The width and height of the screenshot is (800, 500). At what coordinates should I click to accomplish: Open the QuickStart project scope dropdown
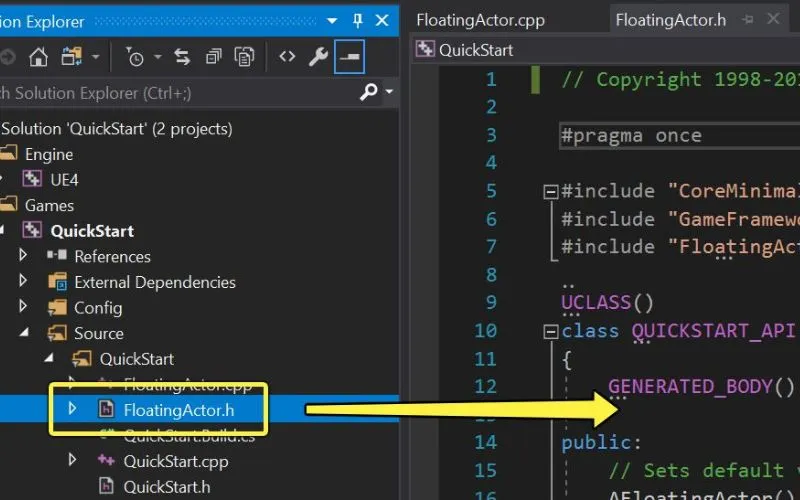[607, 50]
